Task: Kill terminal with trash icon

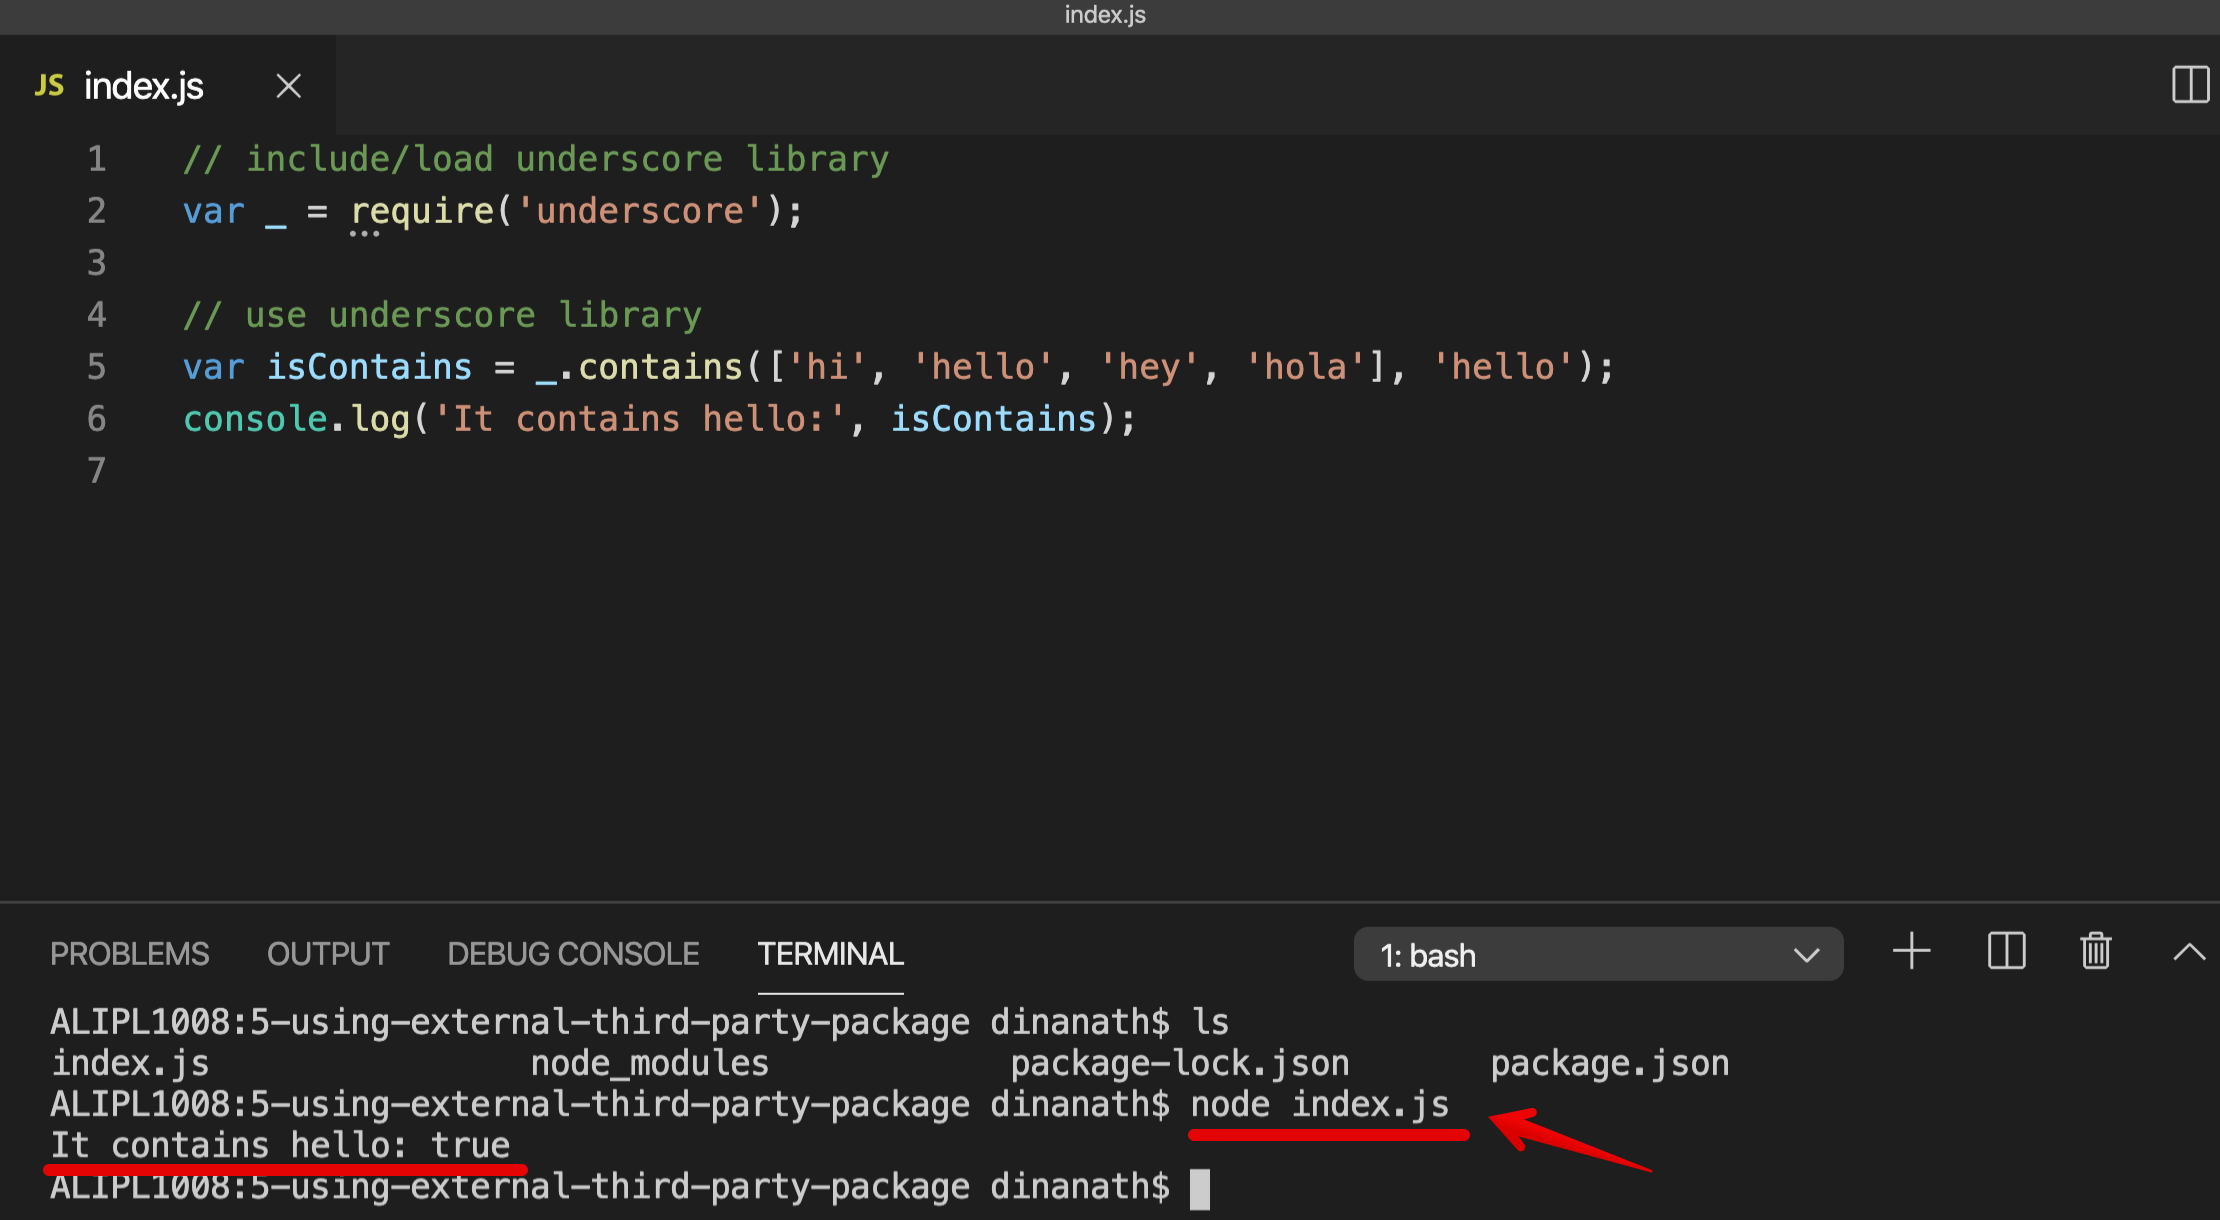Action: (2096, 951)
